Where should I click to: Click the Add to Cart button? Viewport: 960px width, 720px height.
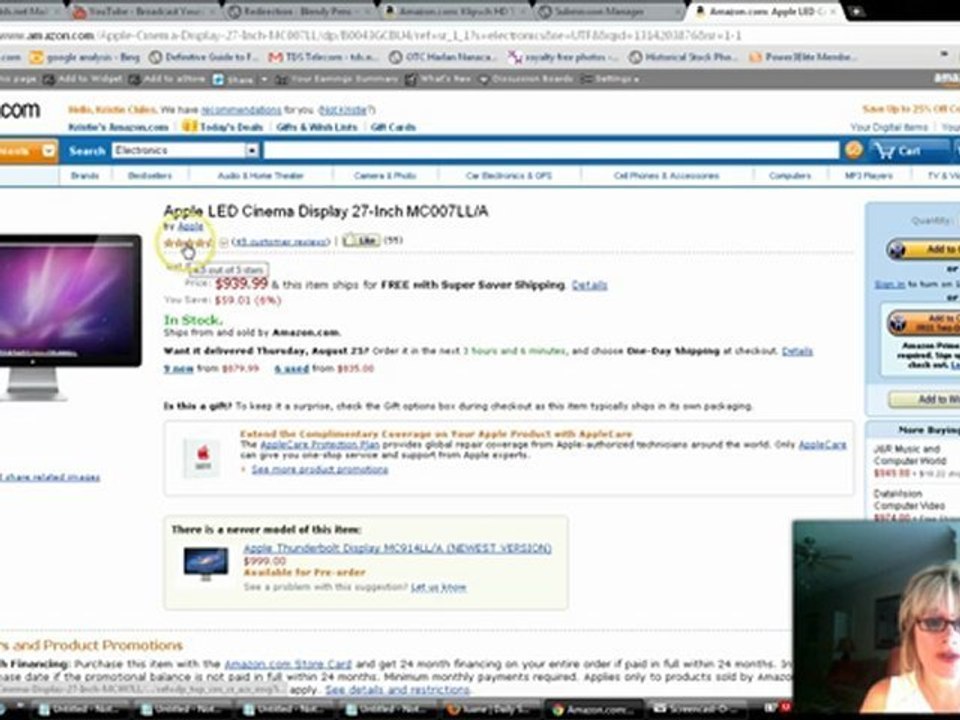coord(923,249)
